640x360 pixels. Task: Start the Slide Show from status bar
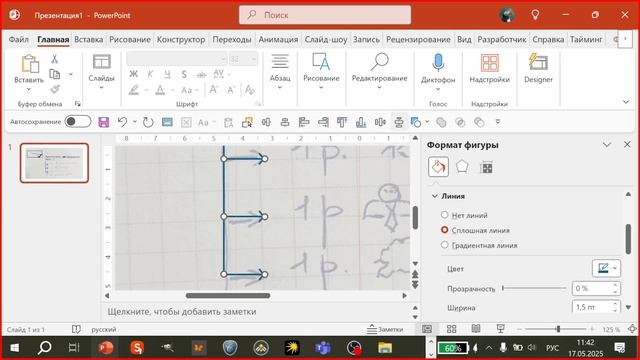[x=500, y=329]
